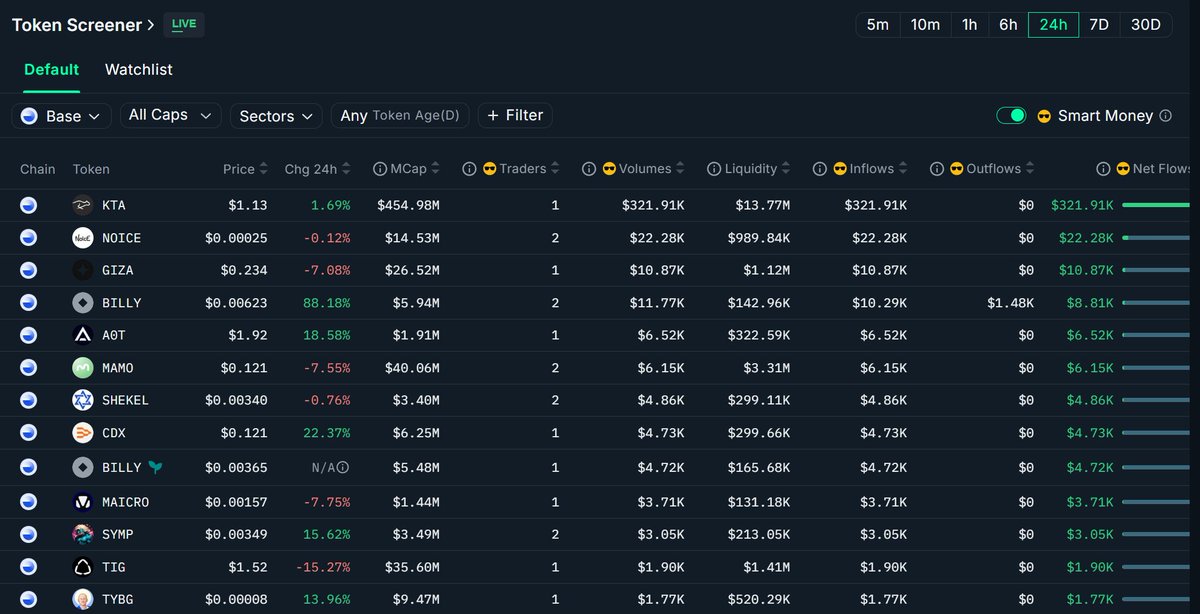Open the Token Screener heading link
This screenshot has width=1200, height=614.
pyautogui.click(x=83, y=24)
